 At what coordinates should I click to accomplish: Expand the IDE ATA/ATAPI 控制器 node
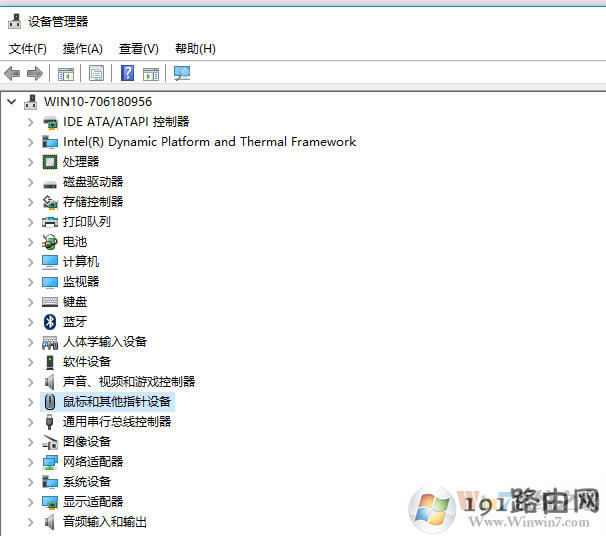coord(31,123)
